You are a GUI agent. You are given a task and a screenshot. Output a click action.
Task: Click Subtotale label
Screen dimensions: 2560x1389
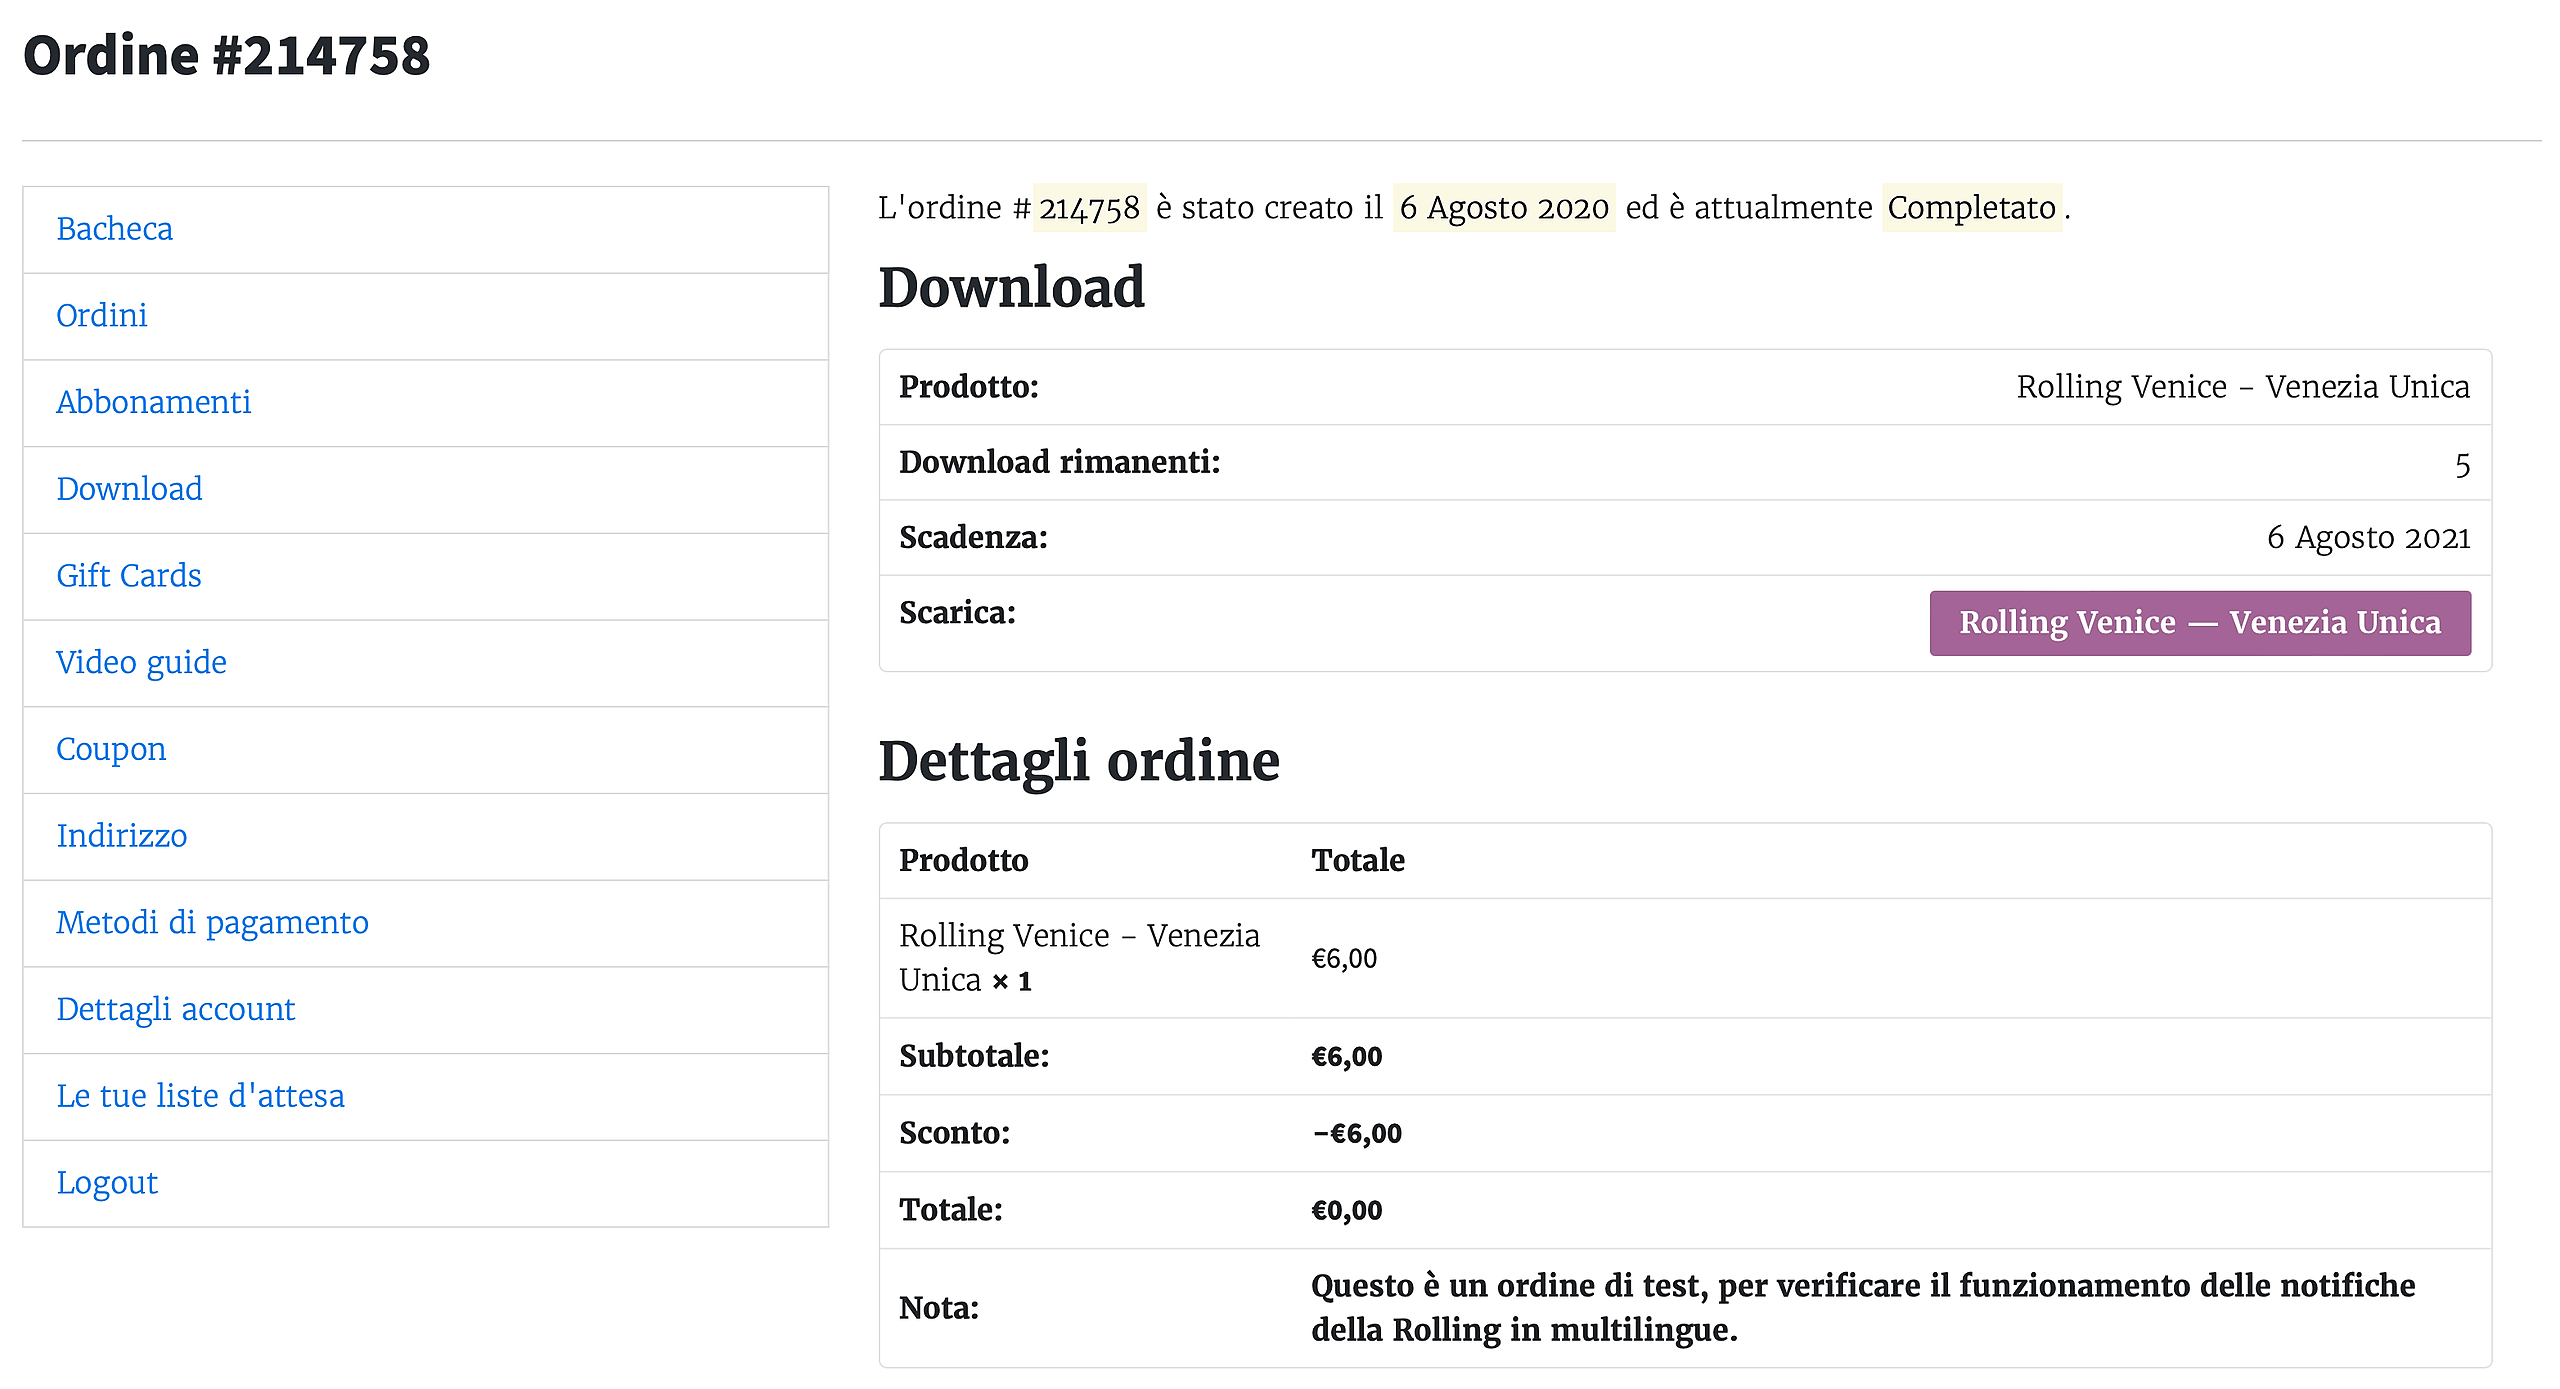(974, 1057)
